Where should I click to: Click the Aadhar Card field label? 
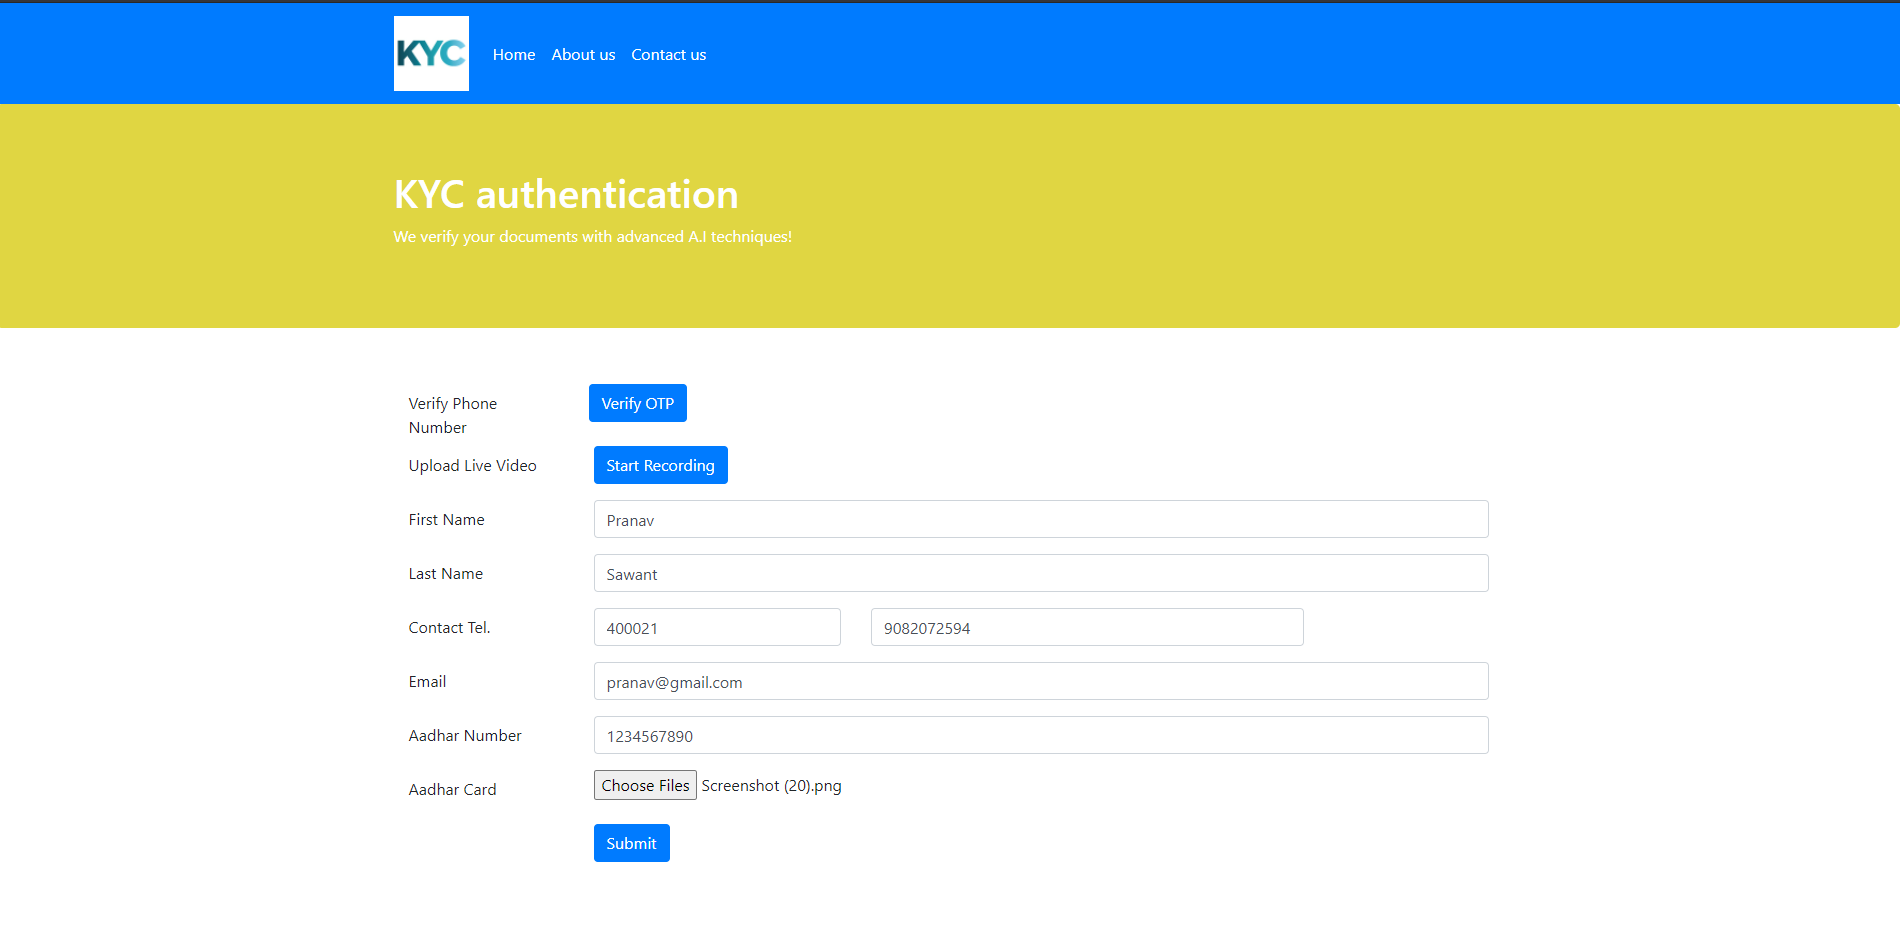pyautogui.click(x=452, y=789)
